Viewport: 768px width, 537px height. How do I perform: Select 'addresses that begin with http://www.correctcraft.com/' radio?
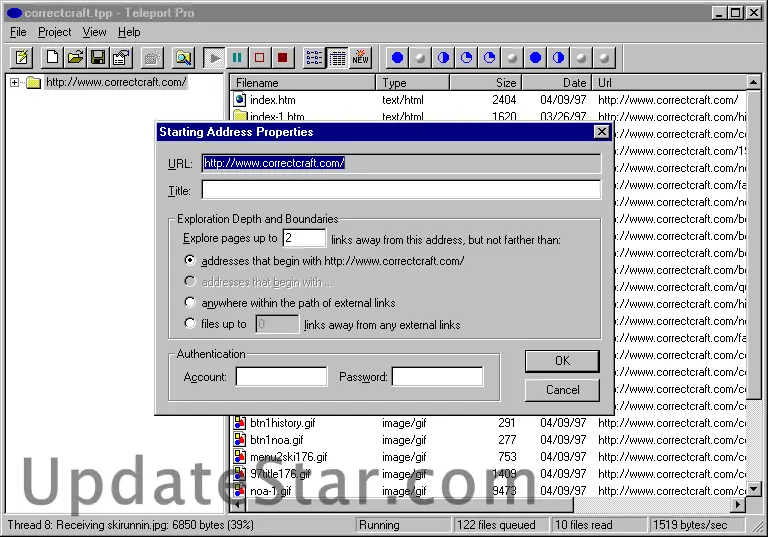[190, 260]
